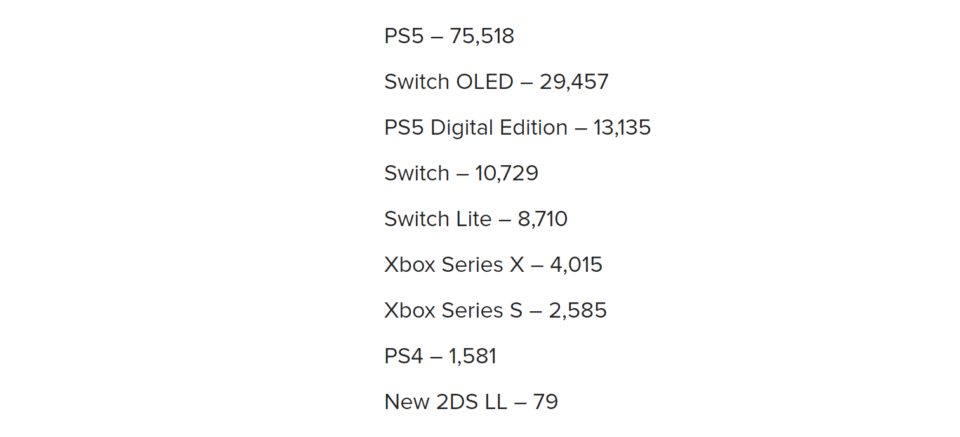This screenshot has height=437, width=960.
Task: Click the Xbox Series X figure 4,015
Action: (576, 265)
